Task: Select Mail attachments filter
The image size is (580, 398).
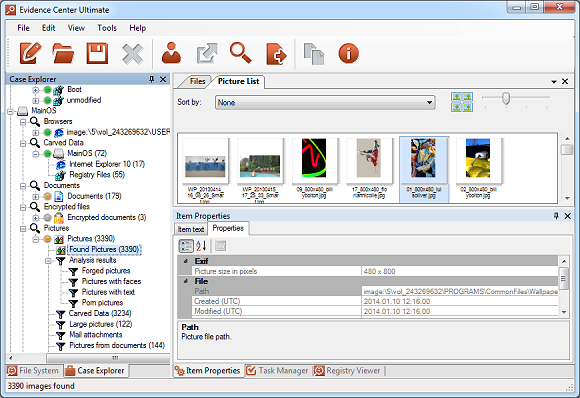Action: [95, 335]
